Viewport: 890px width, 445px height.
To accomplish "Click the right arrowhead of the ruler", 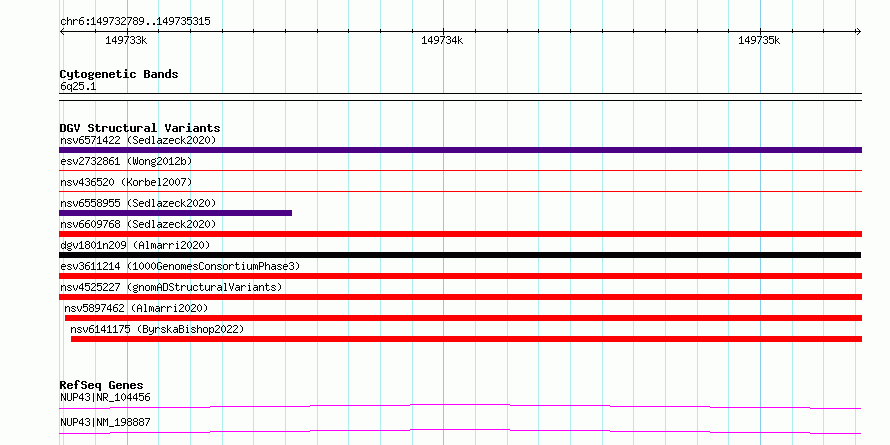I will pyautogui.click(x=858, y=31).
